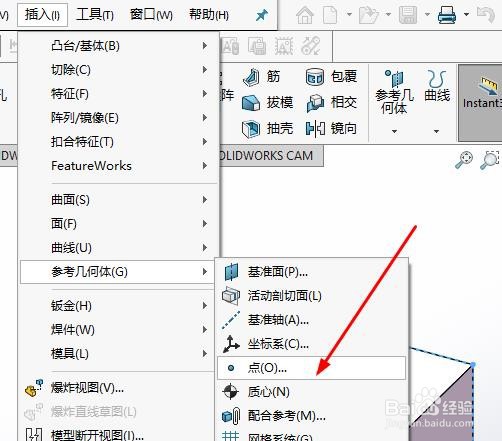Expand the 参考几何体 toolbar dropdown arrow
502x441 pixels.
point(394,131)
